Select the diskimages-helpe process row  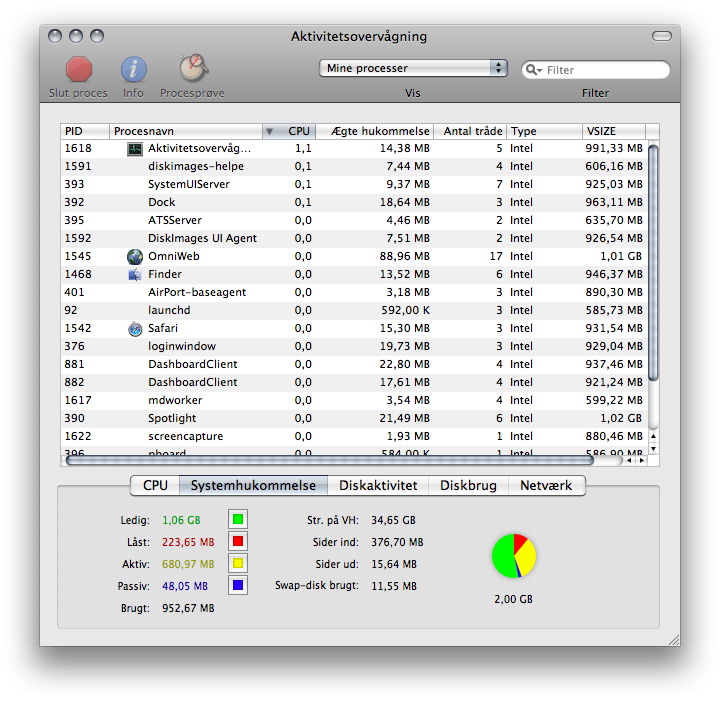pos(354,167)
